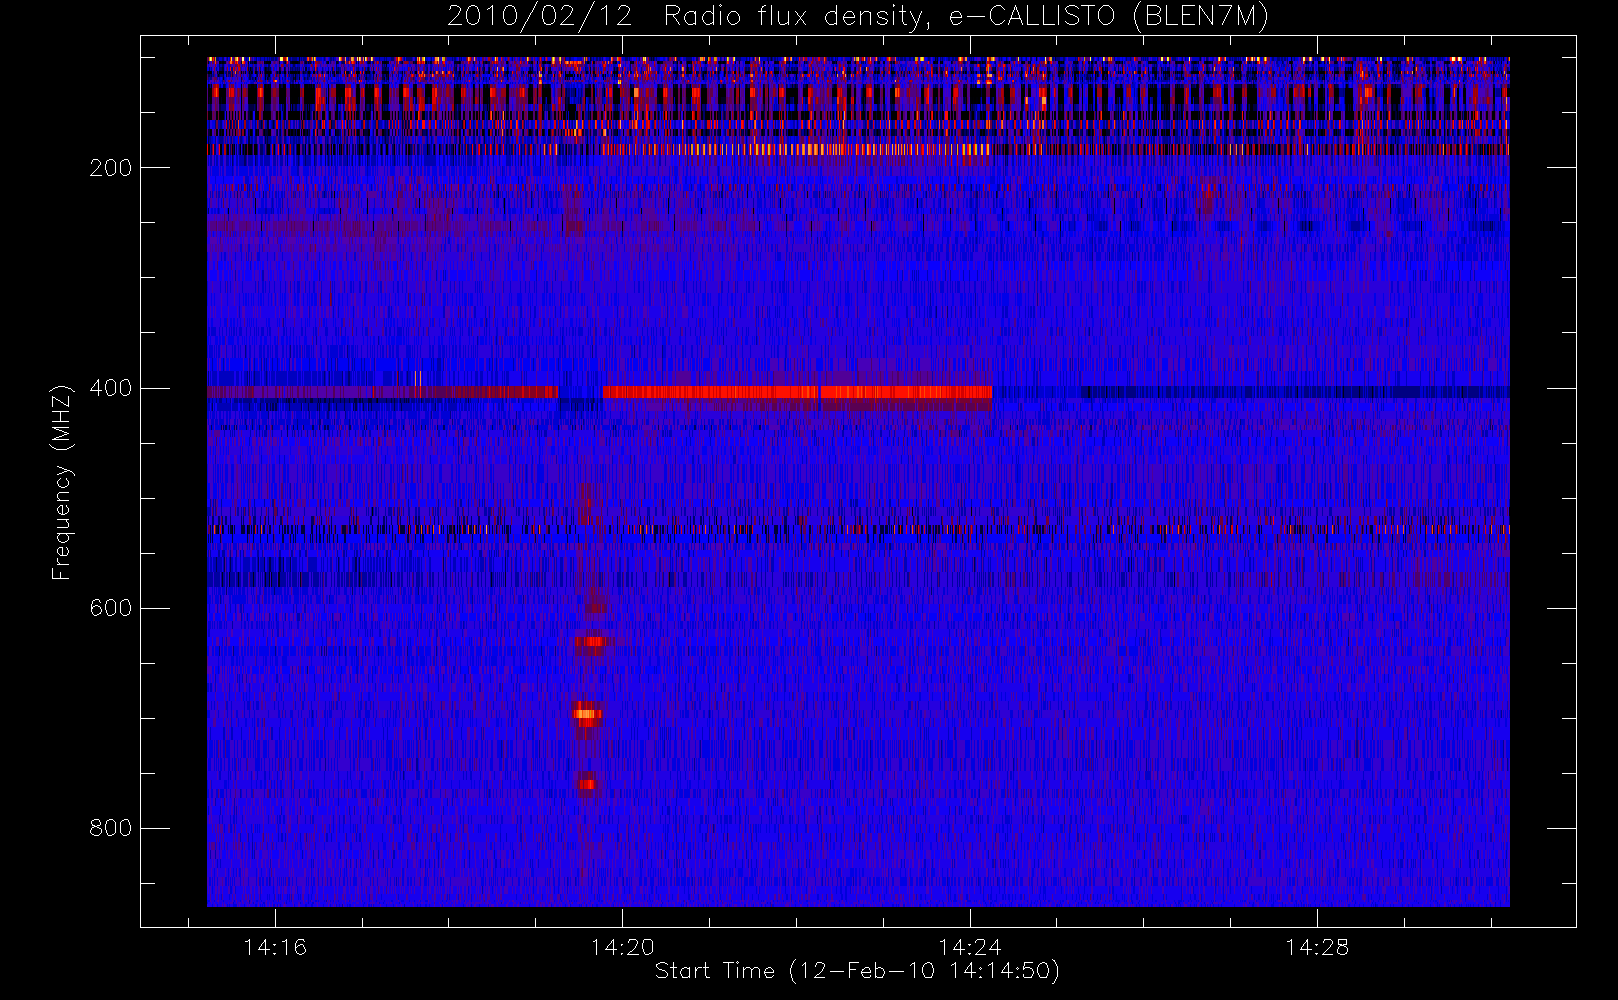
Task: Click the 400 frequency tick label
Action: coord(111,388)
